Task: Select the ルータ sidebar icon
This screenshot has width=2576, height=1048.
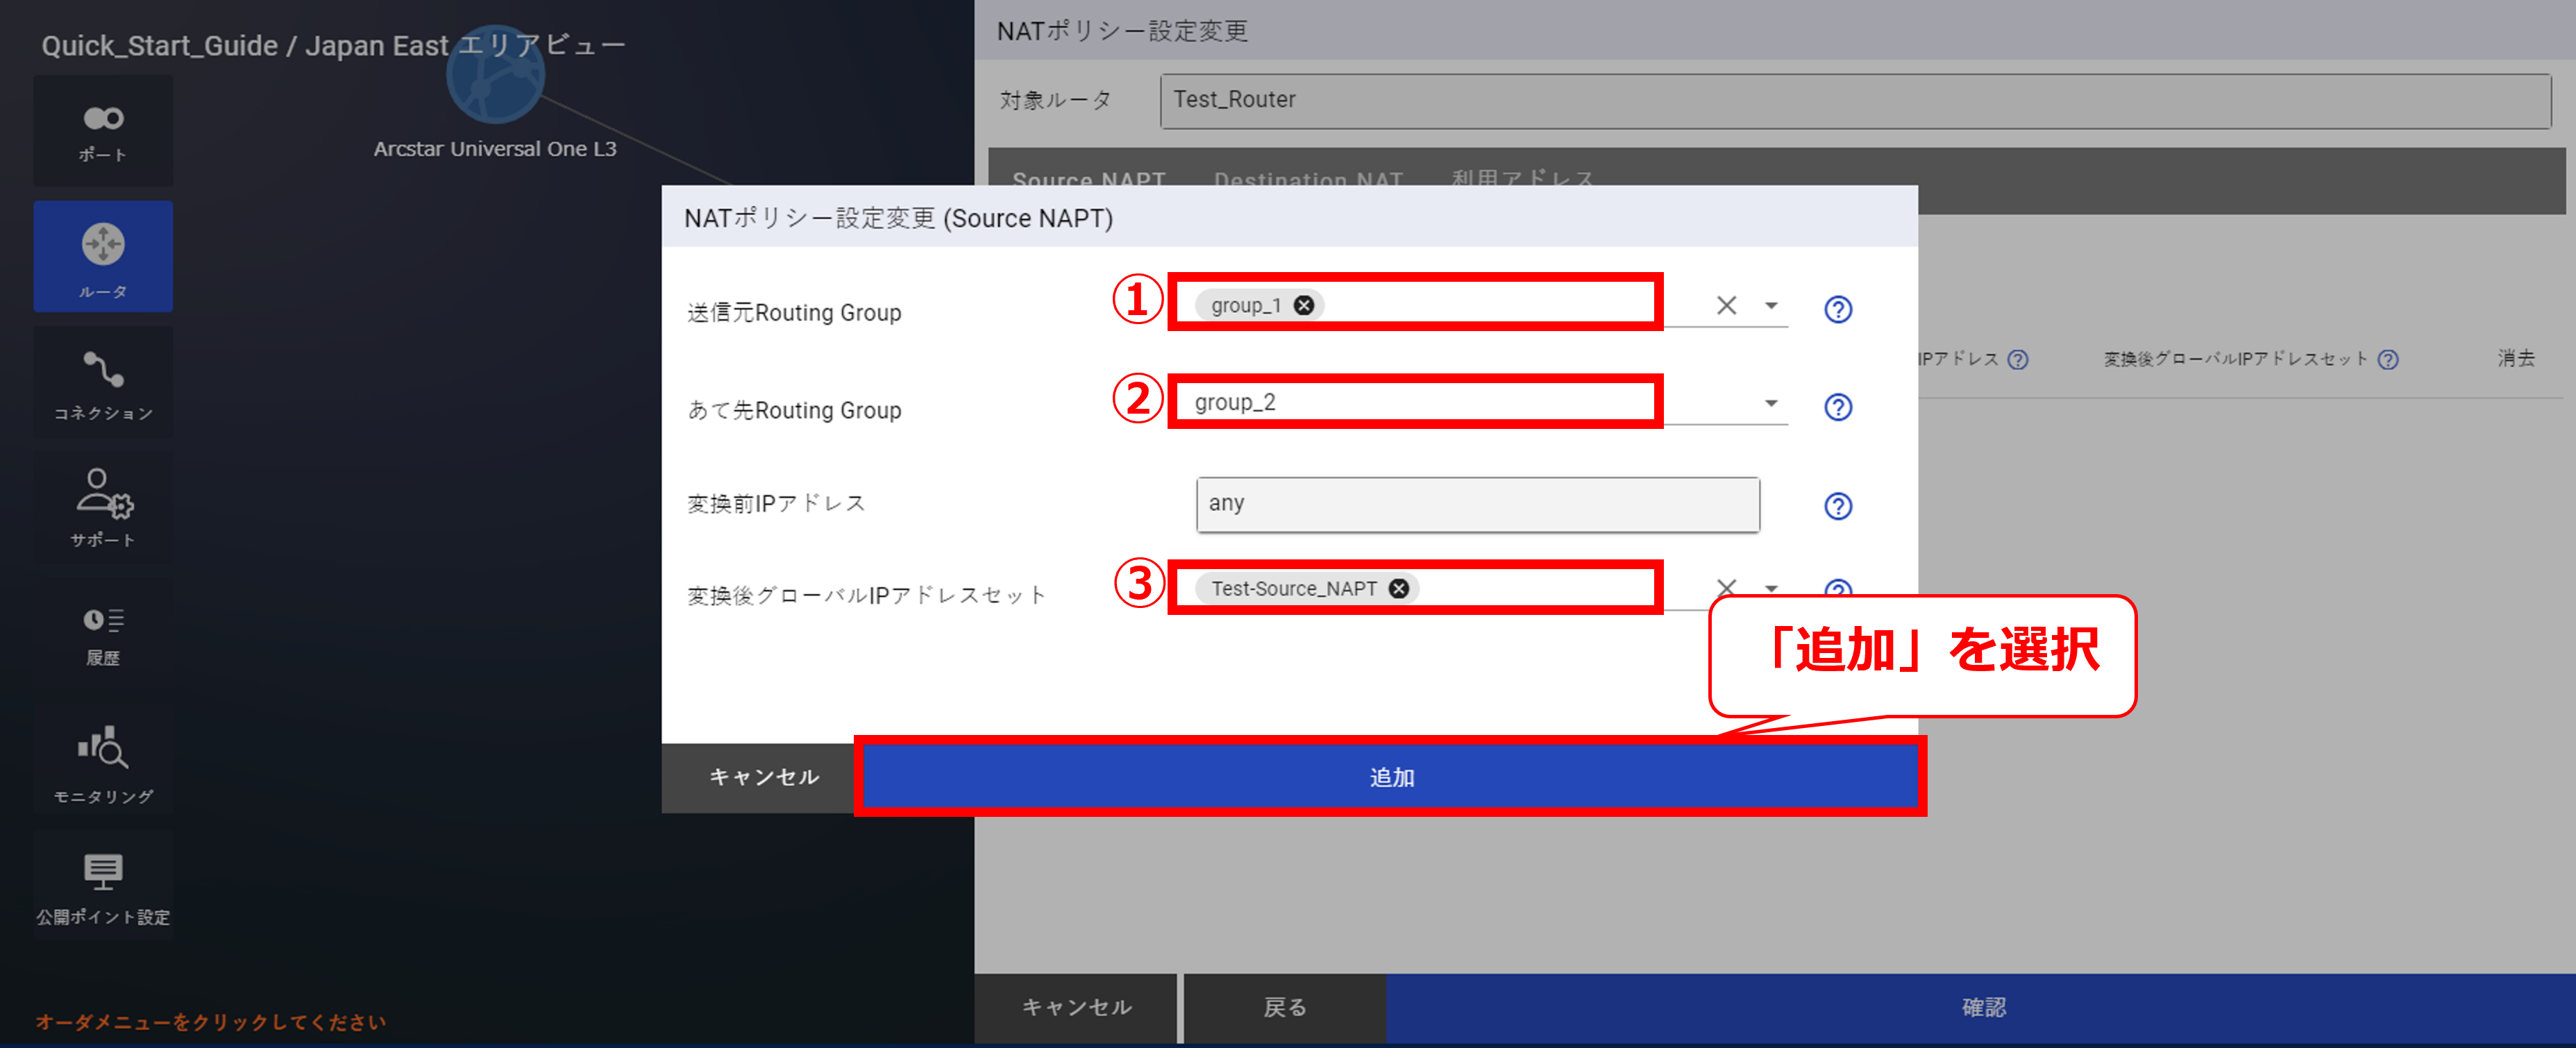Action: tap(103, 257)
